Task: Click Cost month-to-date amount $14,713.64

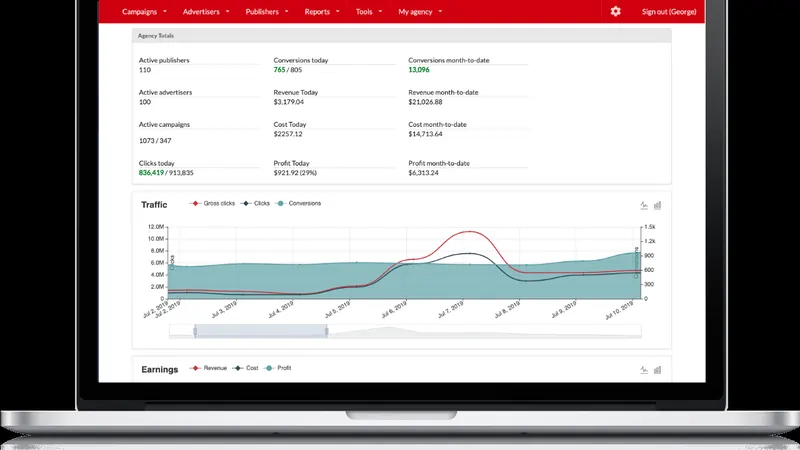Action: pyautogui.click(x=425, y=134)
